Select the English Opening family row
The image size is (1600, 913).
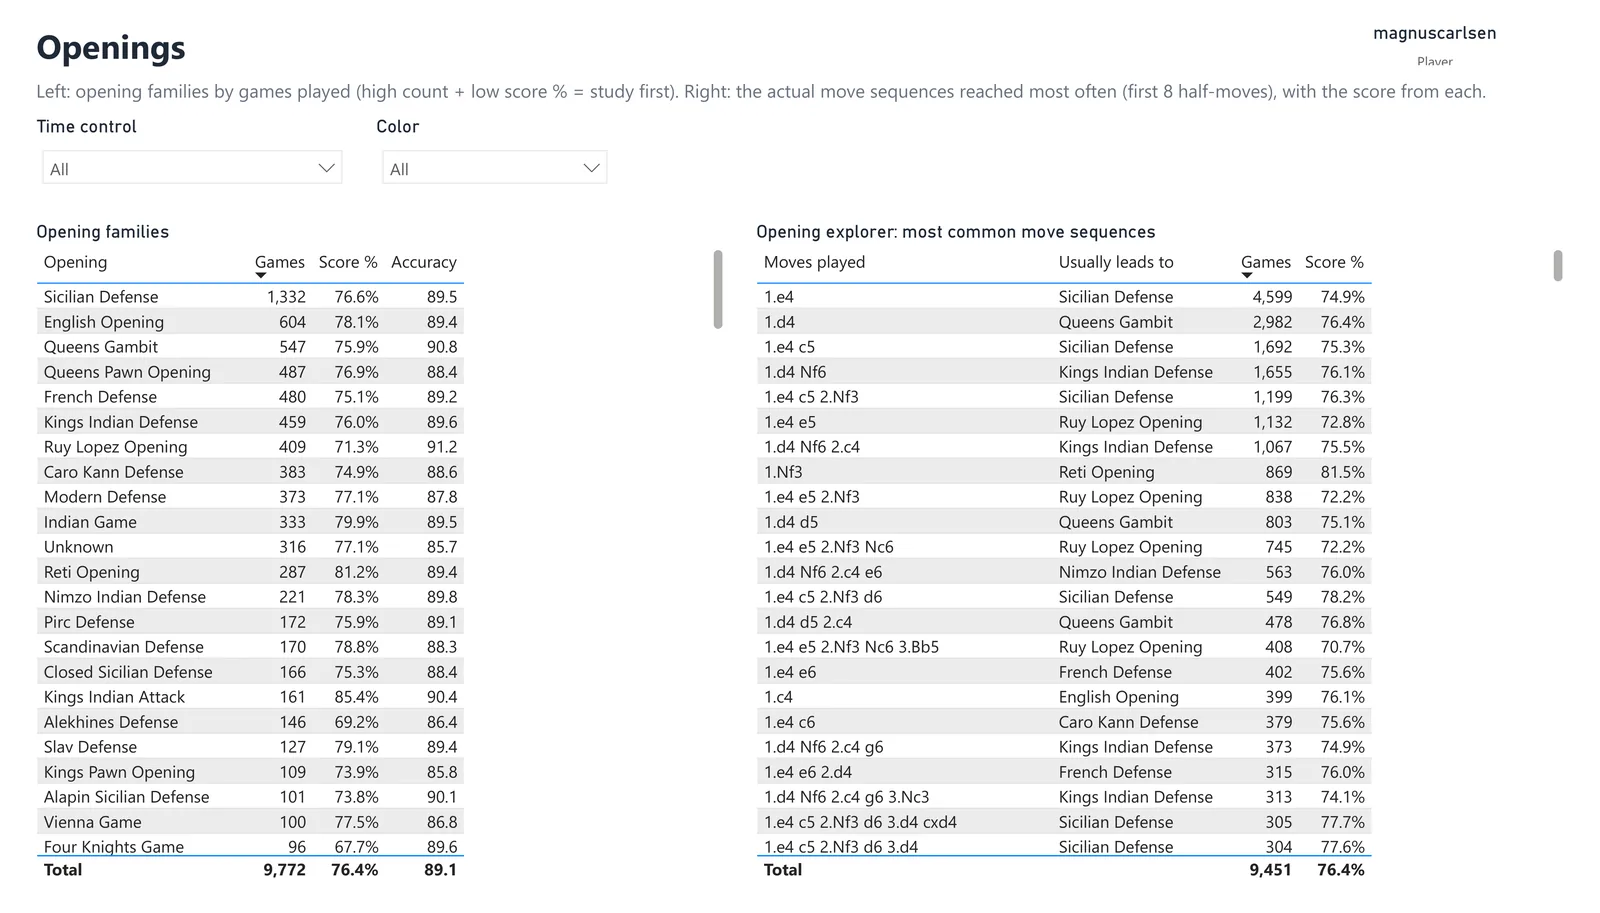[x=250, y=322]
